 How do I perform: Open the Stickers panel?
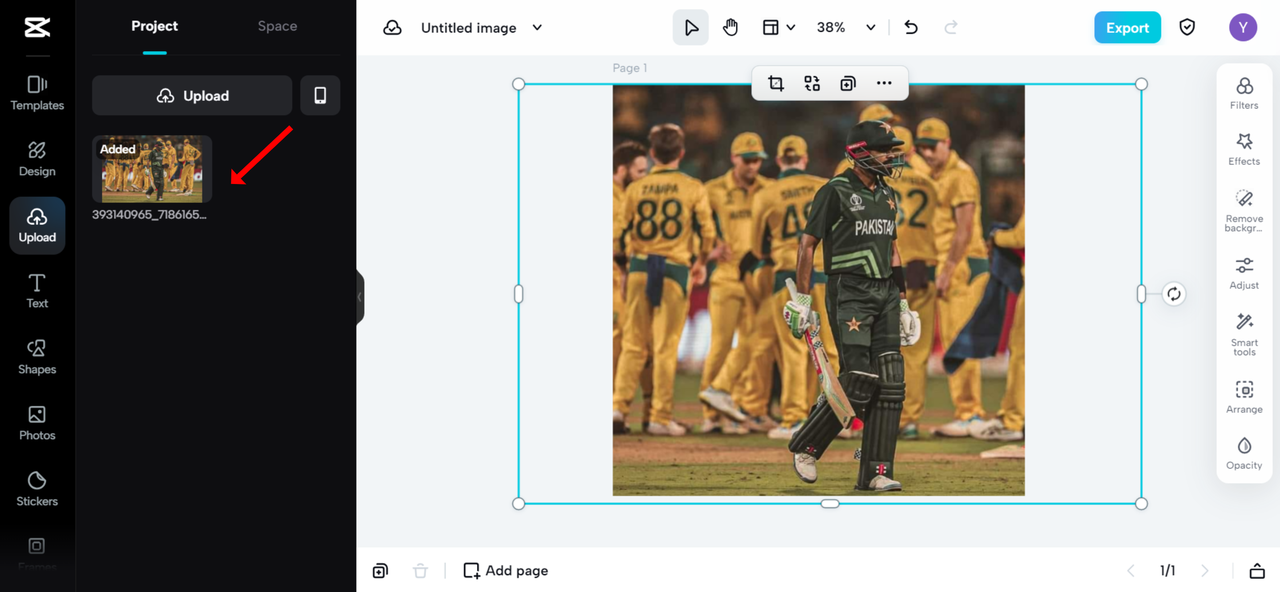[x=37, y=489]
